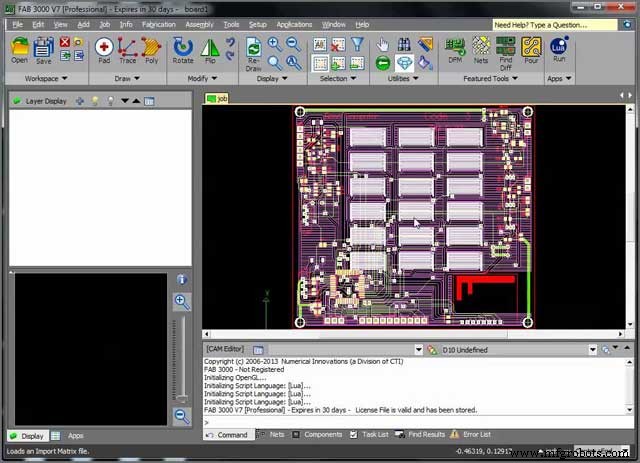The image size is (640, 463).
Task: Switch to the Error List tab
Action: click(471, 435)
